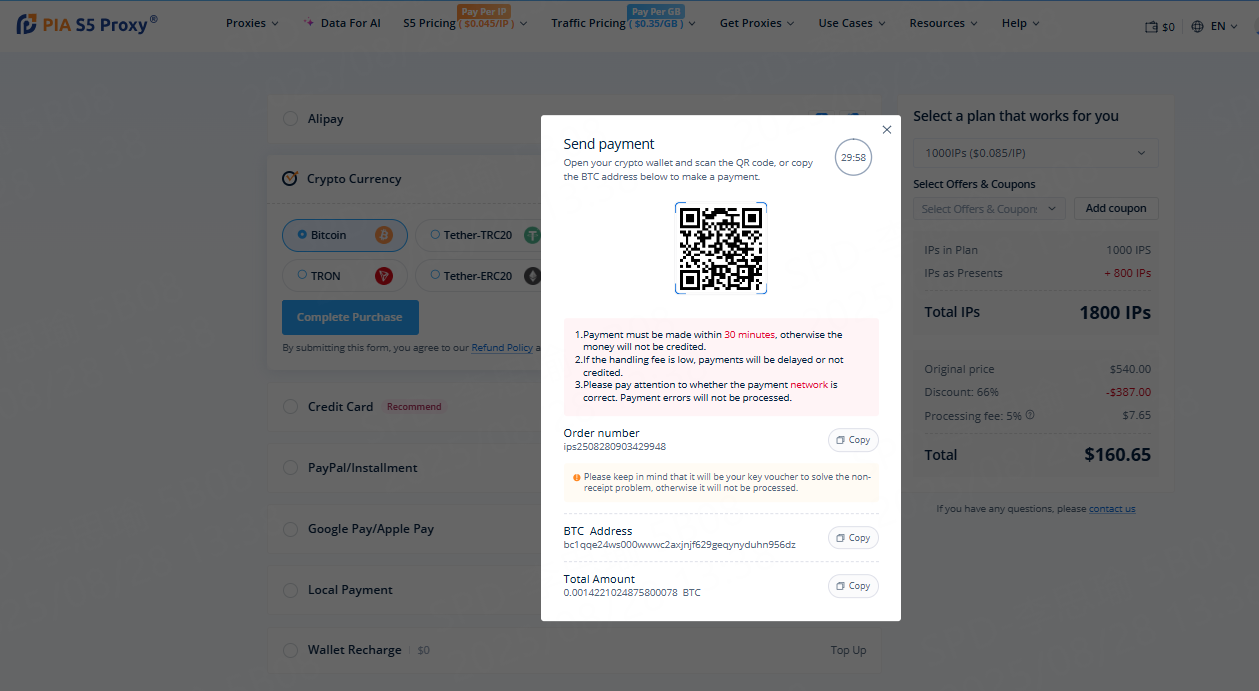1259x691 pixels.
Task: Click the globe language icon
Action: pos(1198,27)
